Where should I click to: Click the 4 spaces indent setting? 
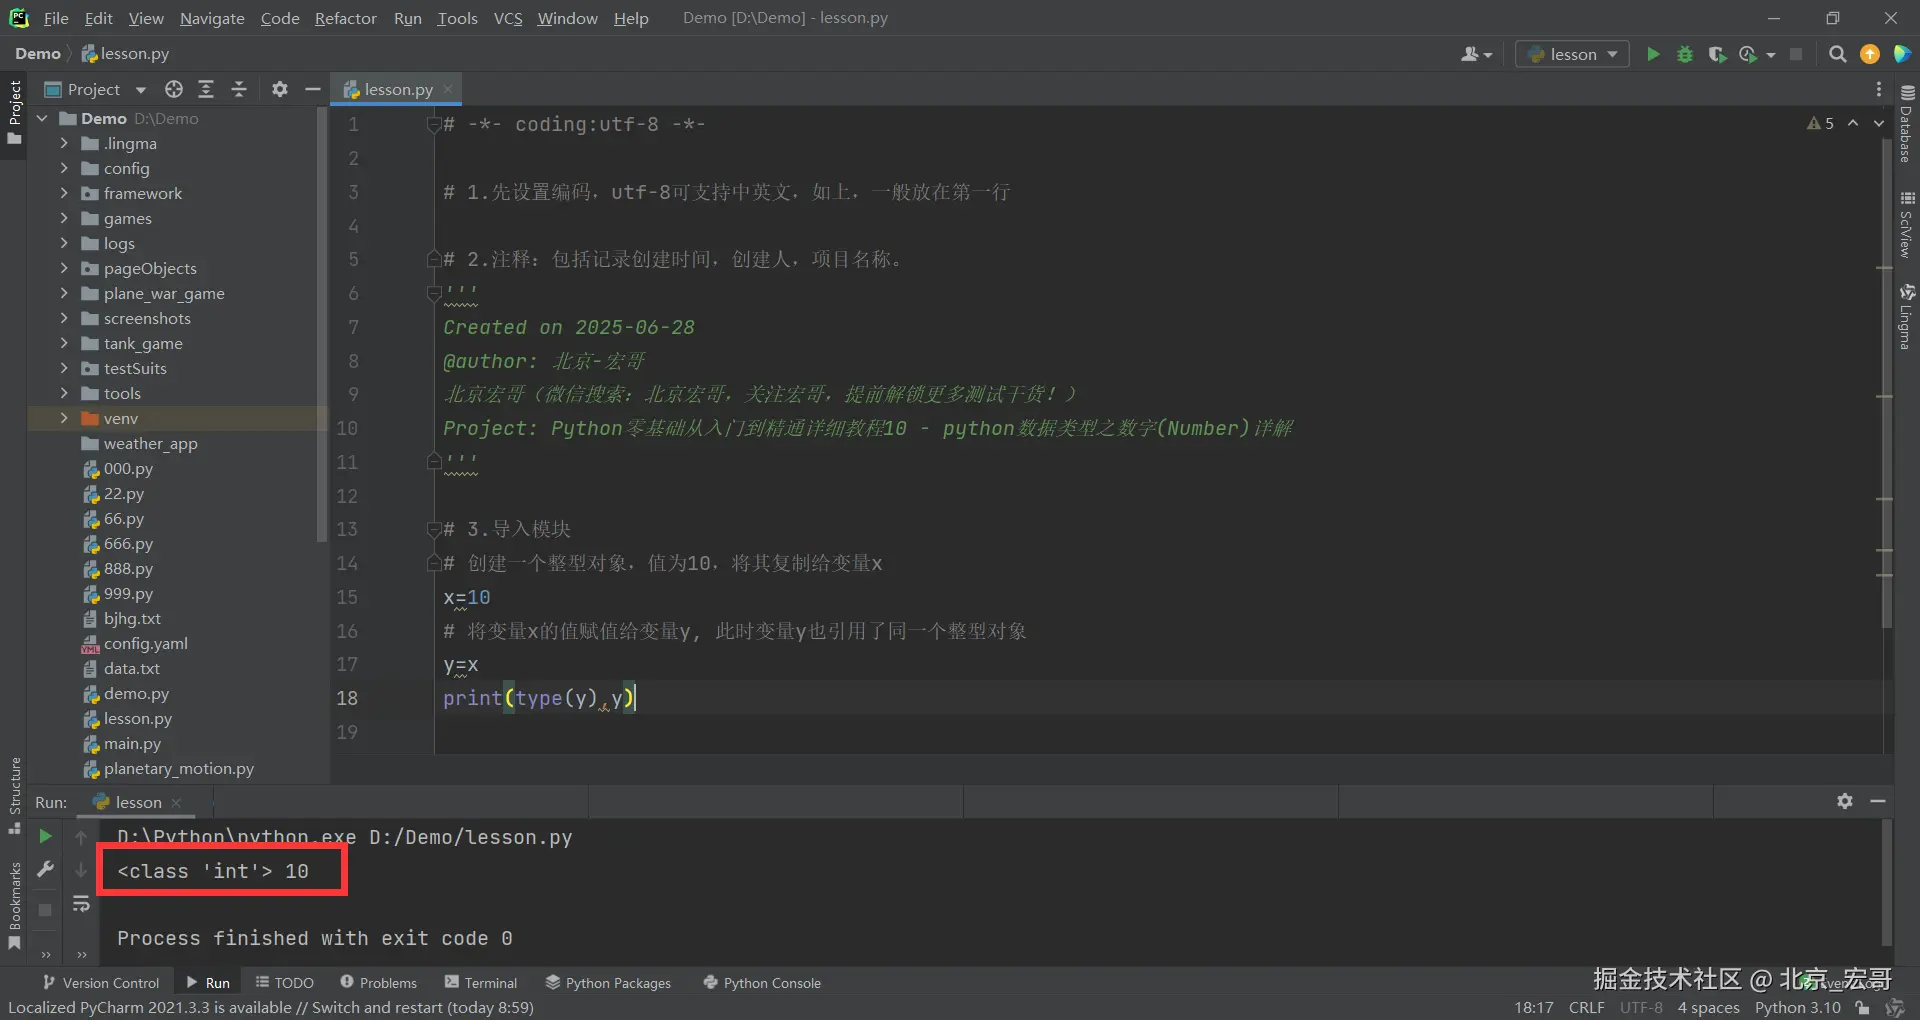click(1708, 1007)
